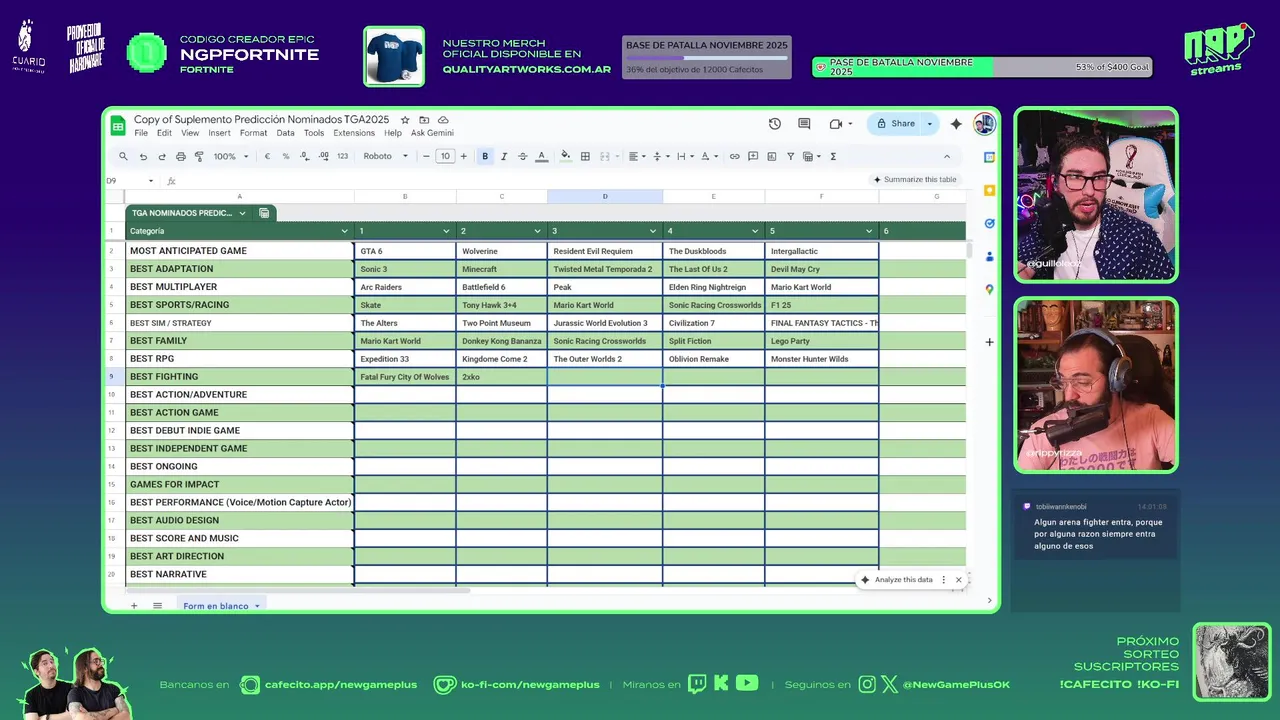Open the Format menu

tap(253, 133)
